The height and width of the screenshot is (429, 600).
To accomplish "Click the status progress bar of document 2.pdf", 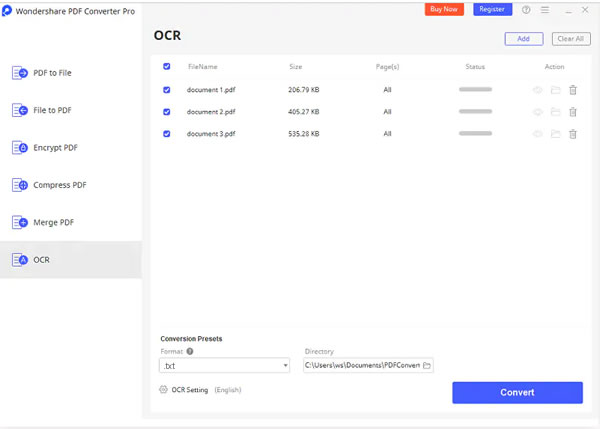I will [x=475, y=112].
